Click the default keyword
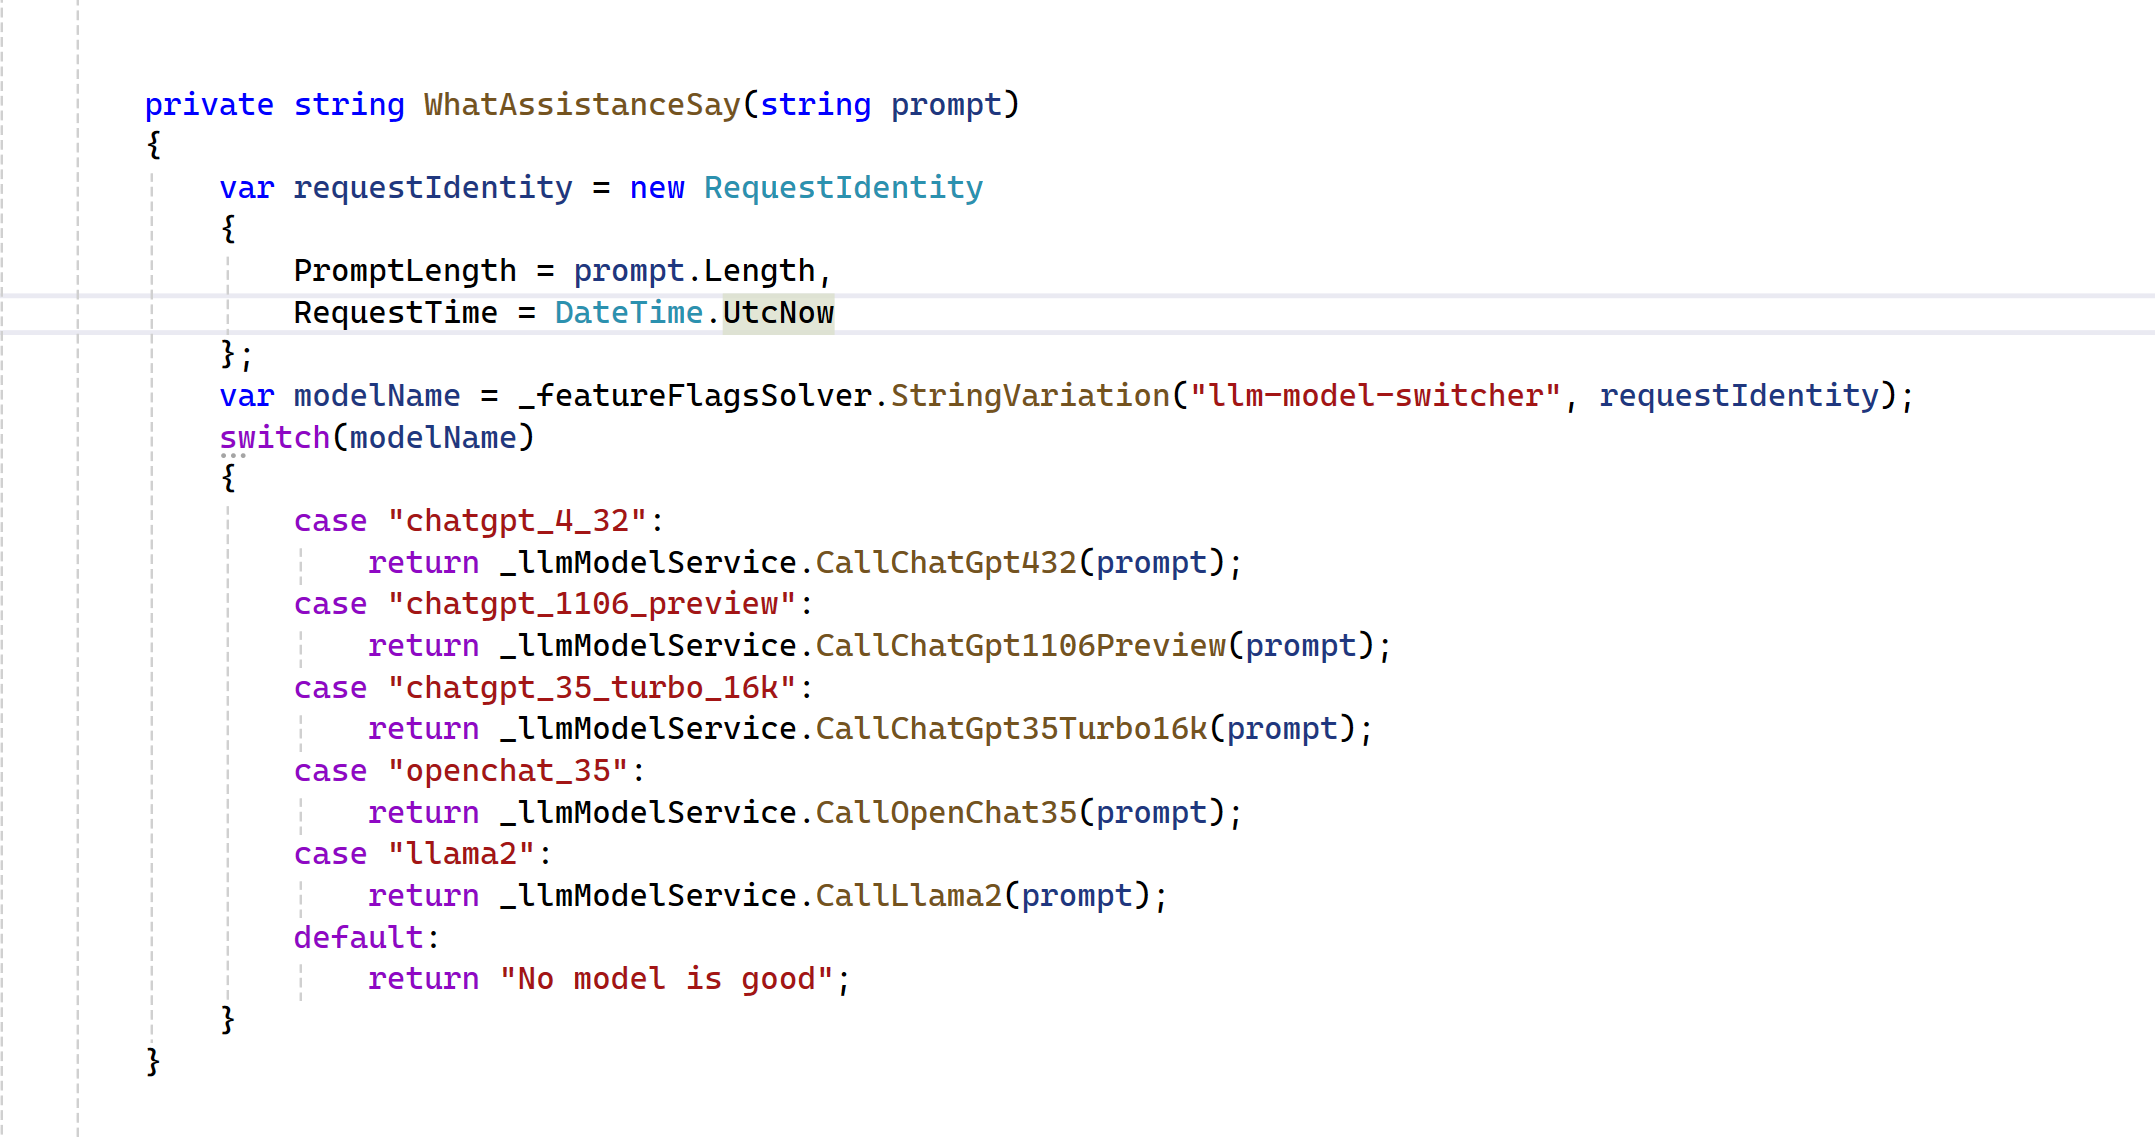 [359, 938]
